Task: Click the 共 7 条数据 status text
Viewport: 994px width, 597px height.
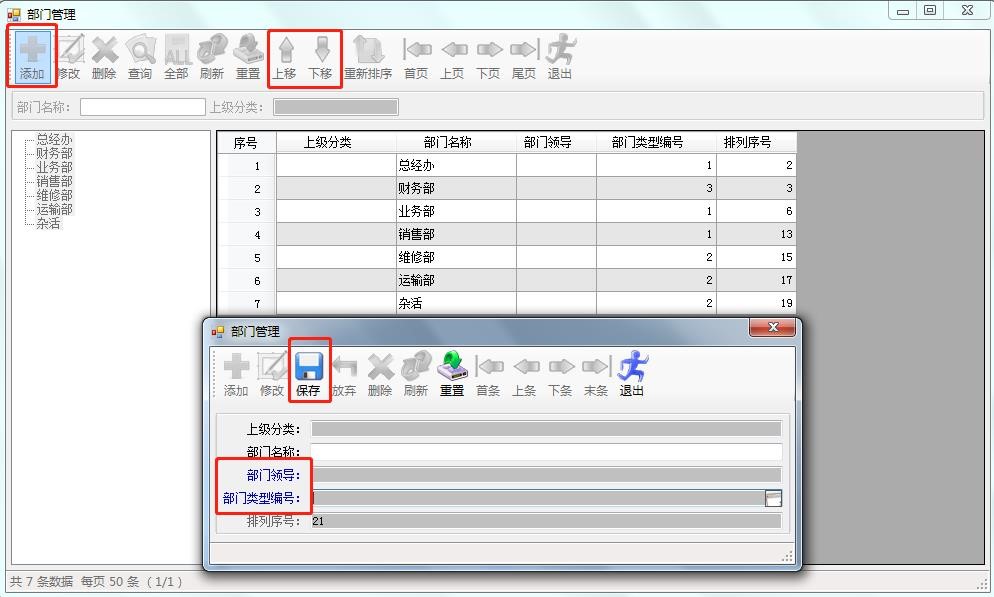Action: (42, 581)
